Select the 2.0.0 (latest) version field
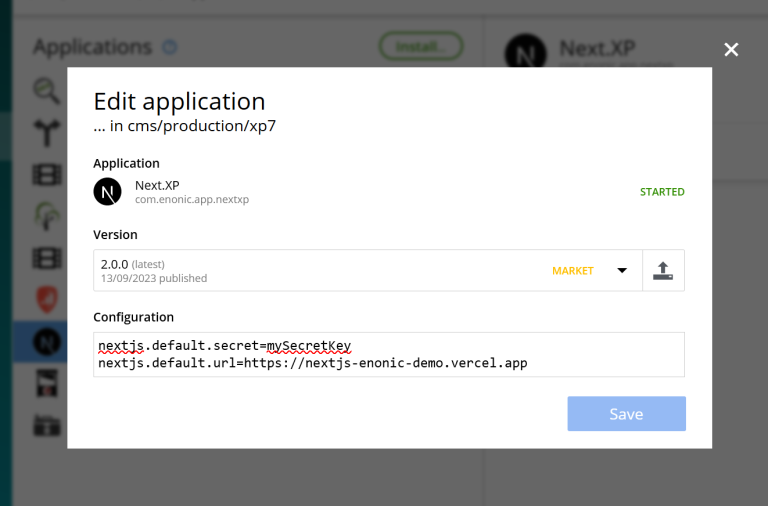Screen dimensions: 768x506 click(367, 270)
